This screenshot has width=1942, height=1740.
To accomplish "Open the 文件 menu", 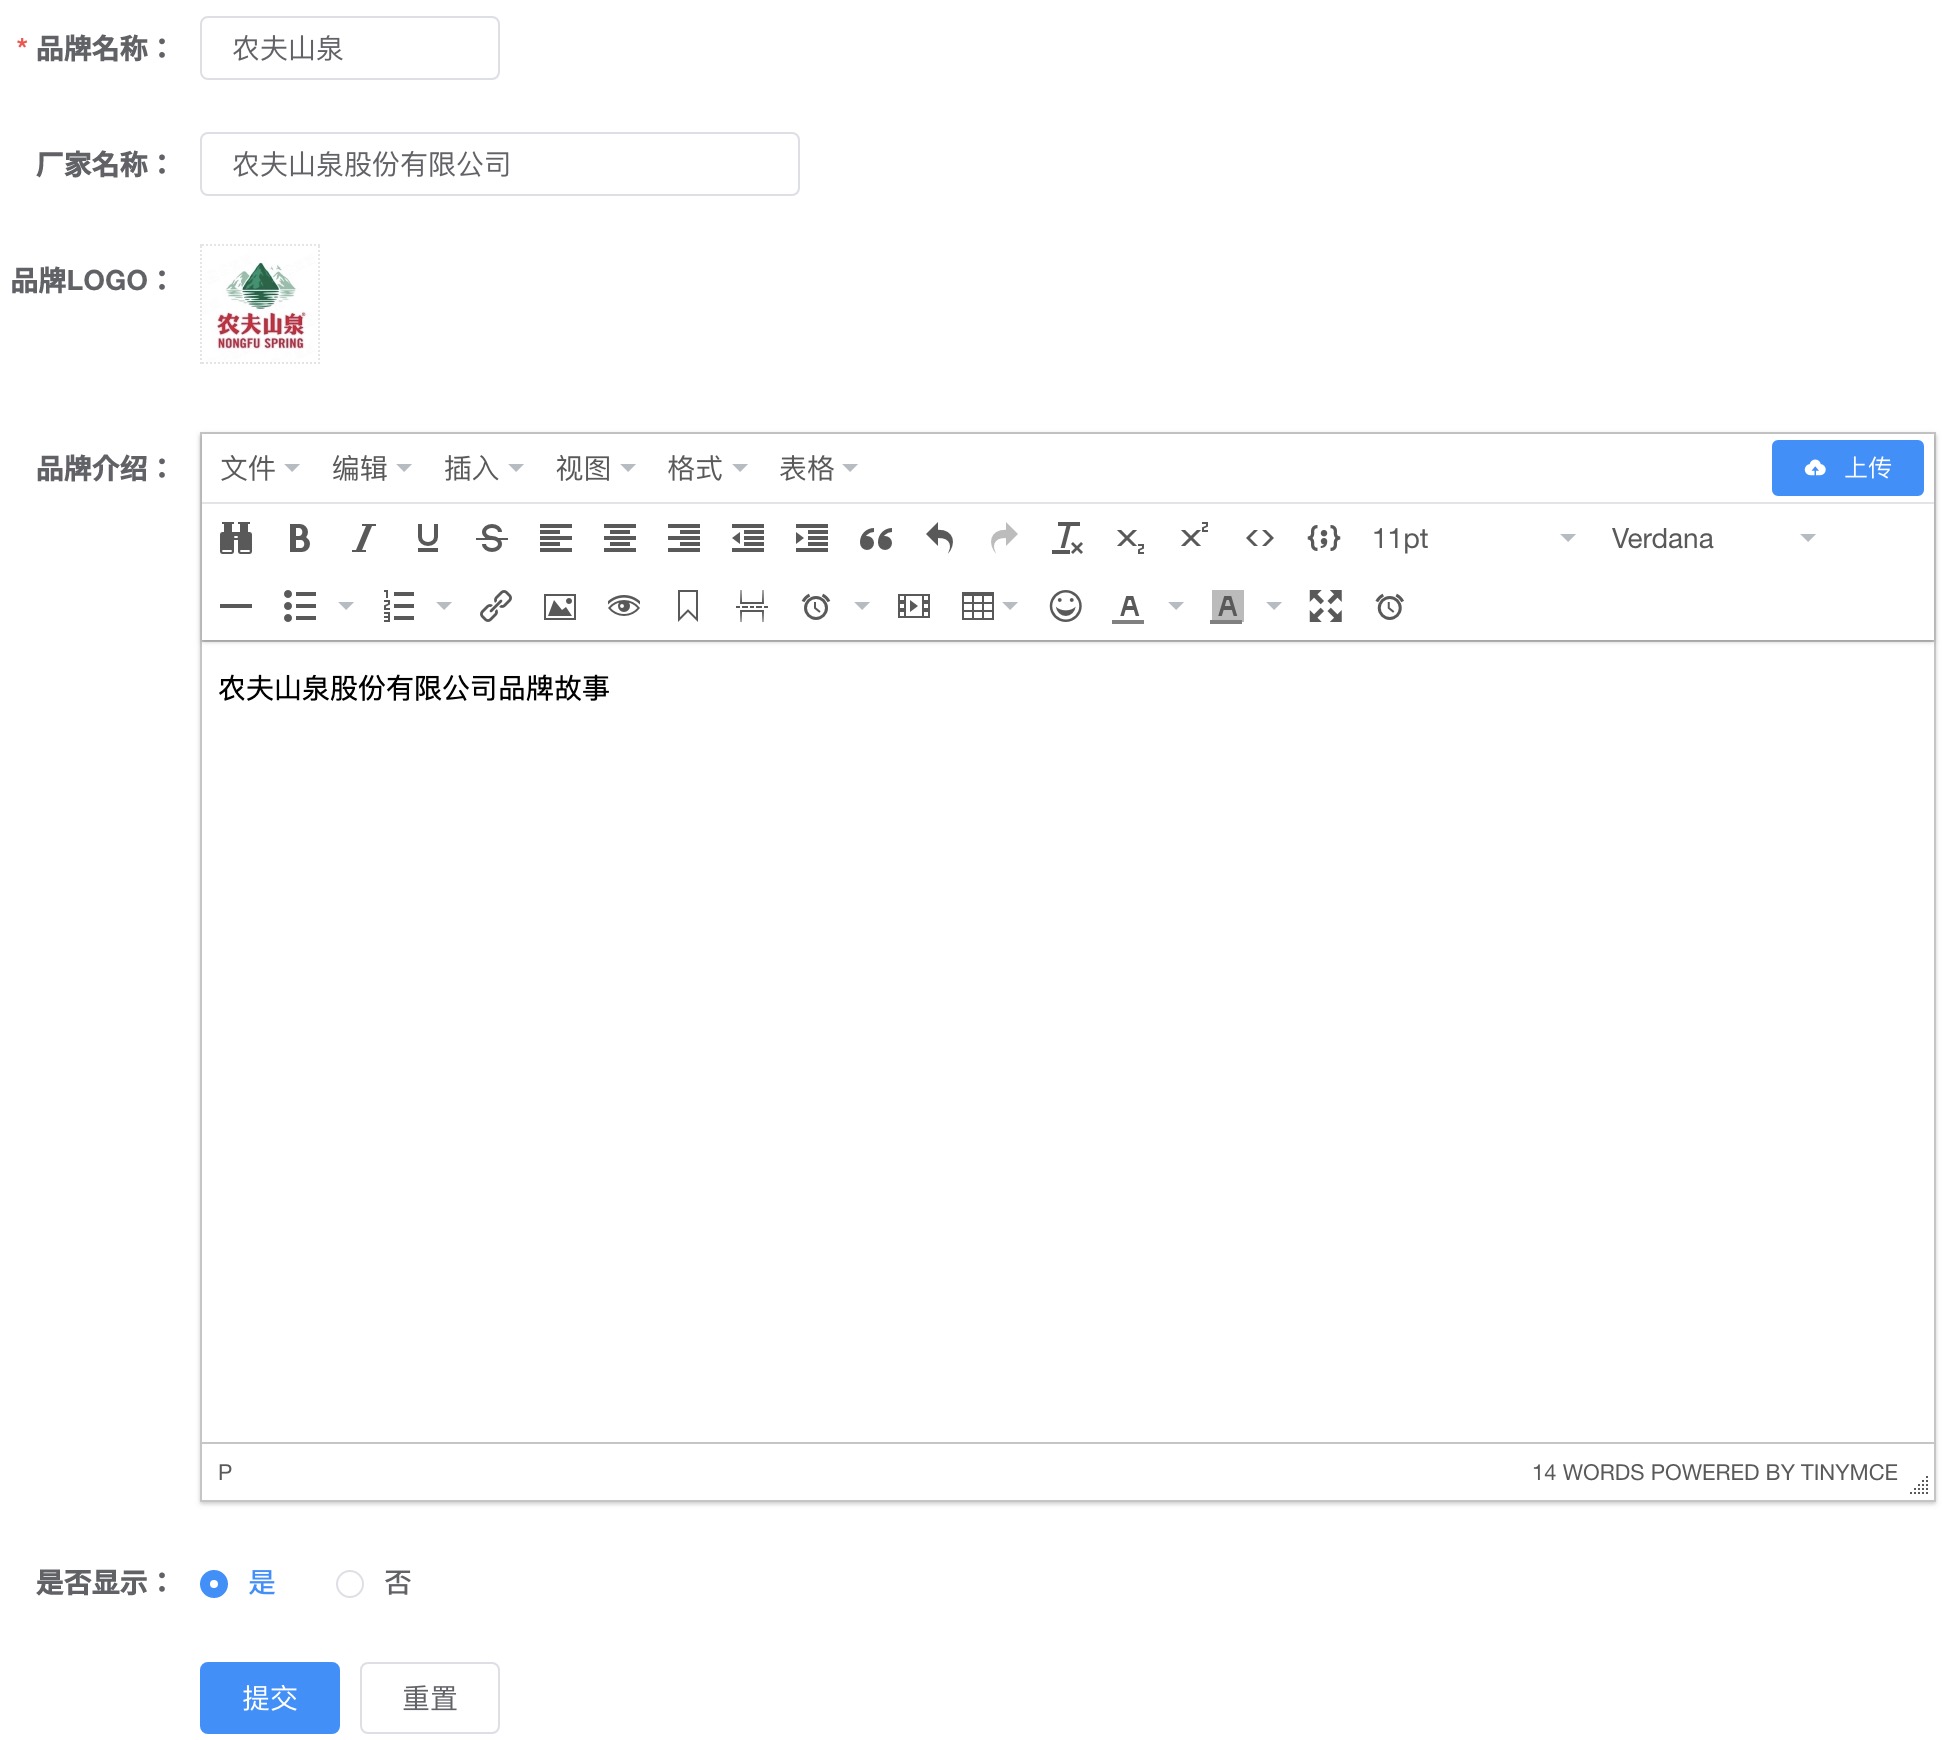I will tap(259, 468).
